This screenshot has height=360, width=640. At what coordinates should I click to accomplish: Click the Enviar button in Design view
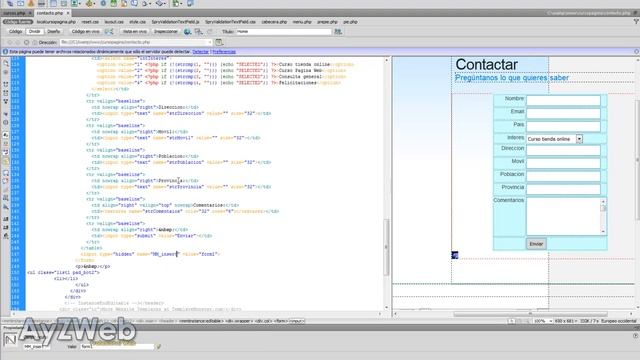(x=536, y=244)
